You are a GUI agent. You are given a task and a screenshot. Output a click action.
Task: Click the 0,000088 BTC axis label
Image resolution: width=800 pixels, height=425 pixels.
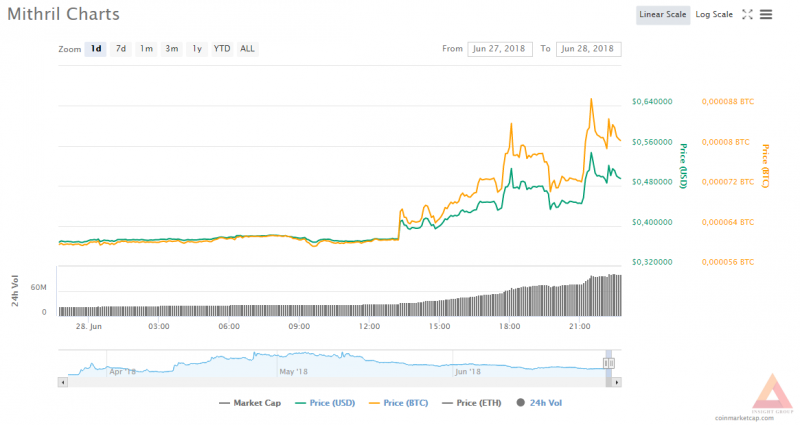click(x=728, y=102)
